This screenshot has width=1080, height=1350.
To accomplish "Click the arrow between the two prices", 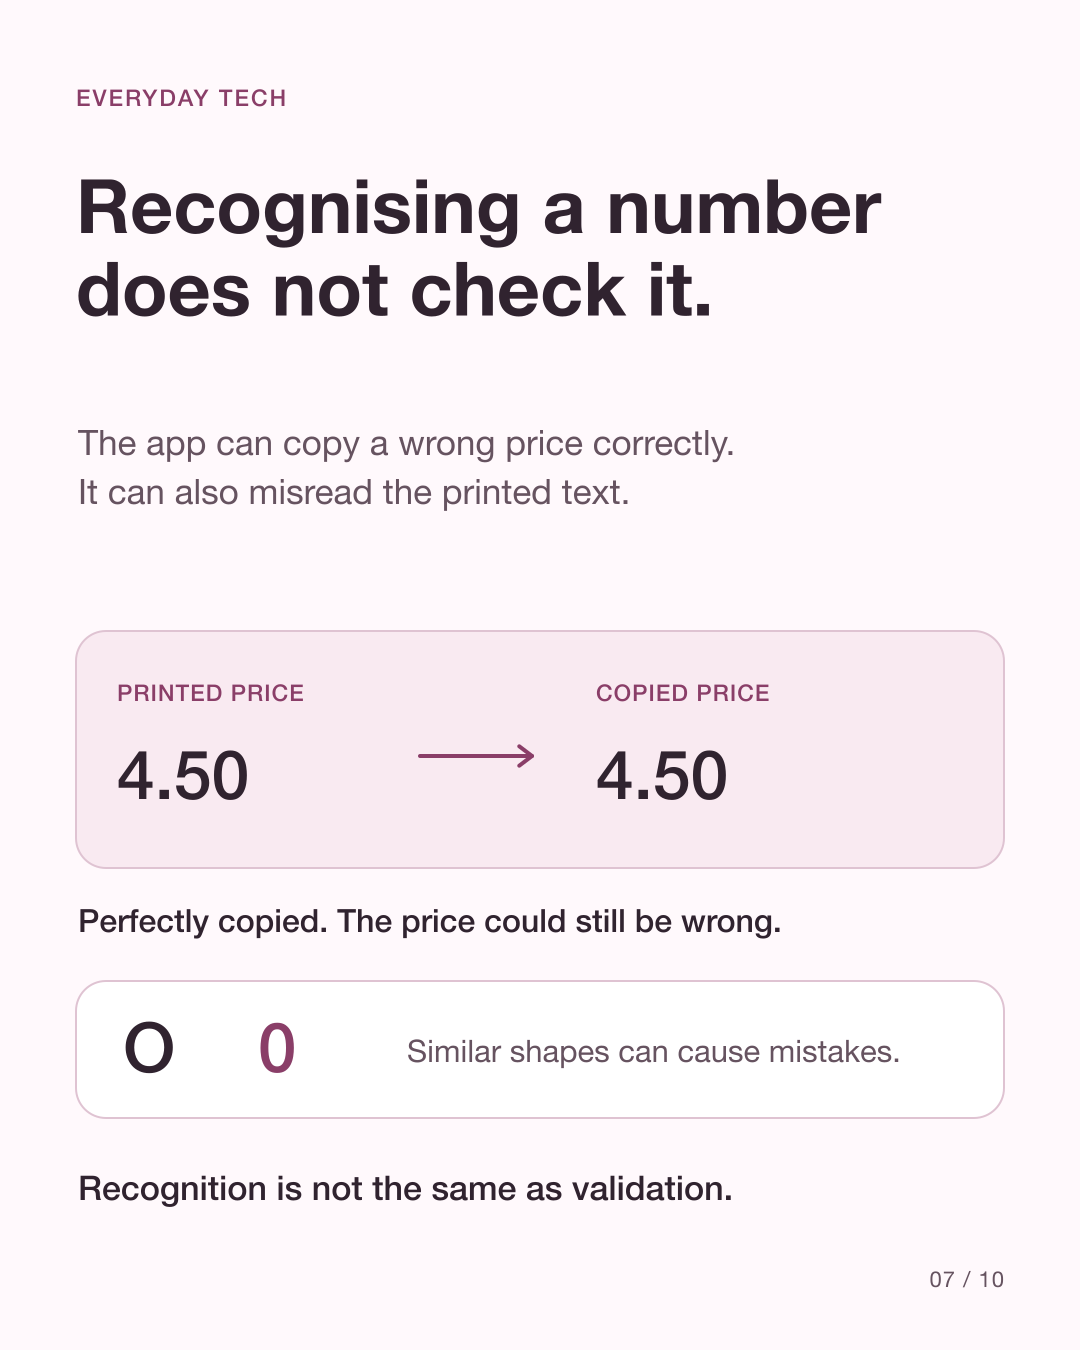I will click(x=476, y=756).
